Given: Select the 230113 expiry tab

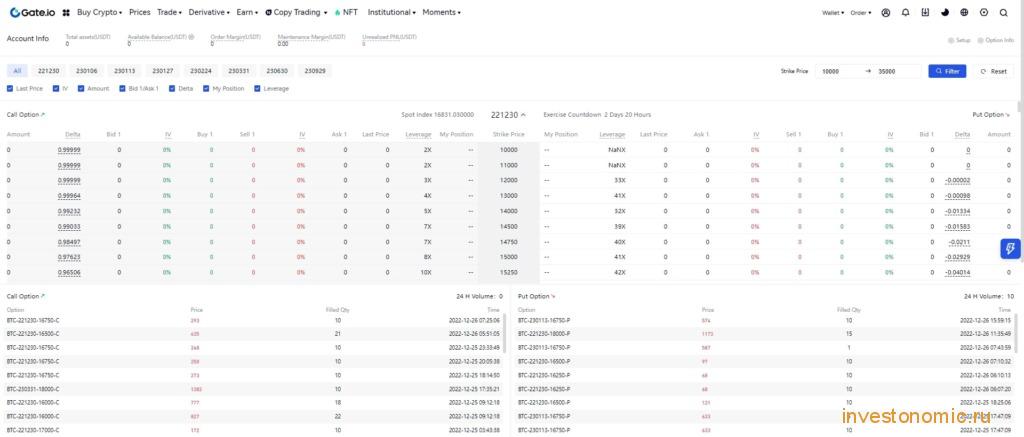Looking at the screenshot, I should tap(125, 71).
